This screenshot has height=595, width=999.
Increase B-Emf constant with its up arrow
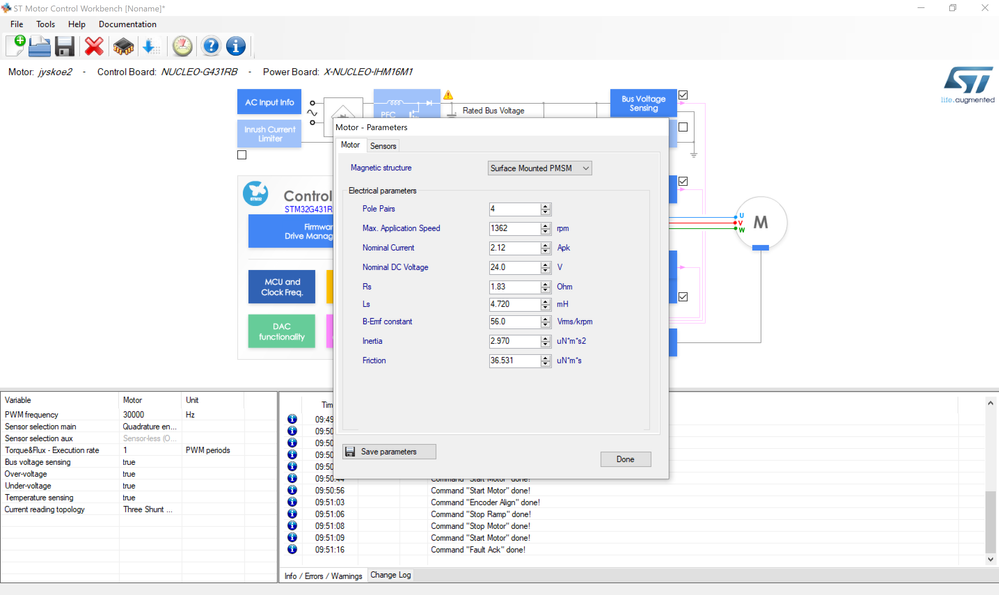coord(545,319)
